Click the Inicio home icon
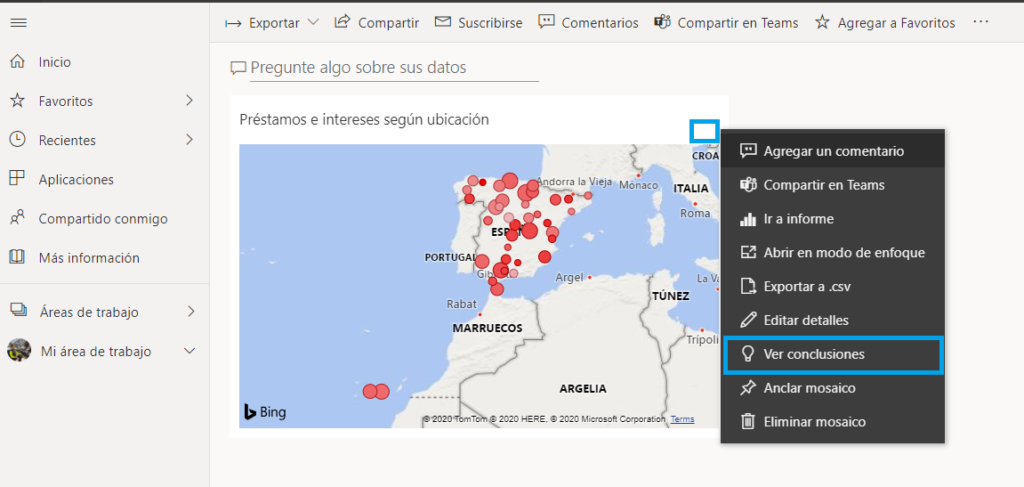 (18, 62)
